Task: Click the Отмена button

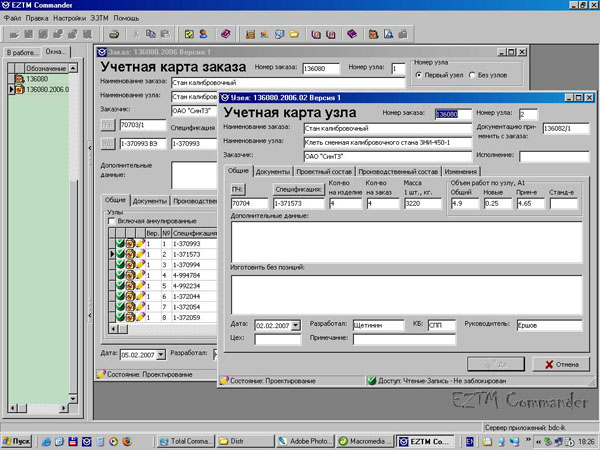Action: click(x=561, y=364)
